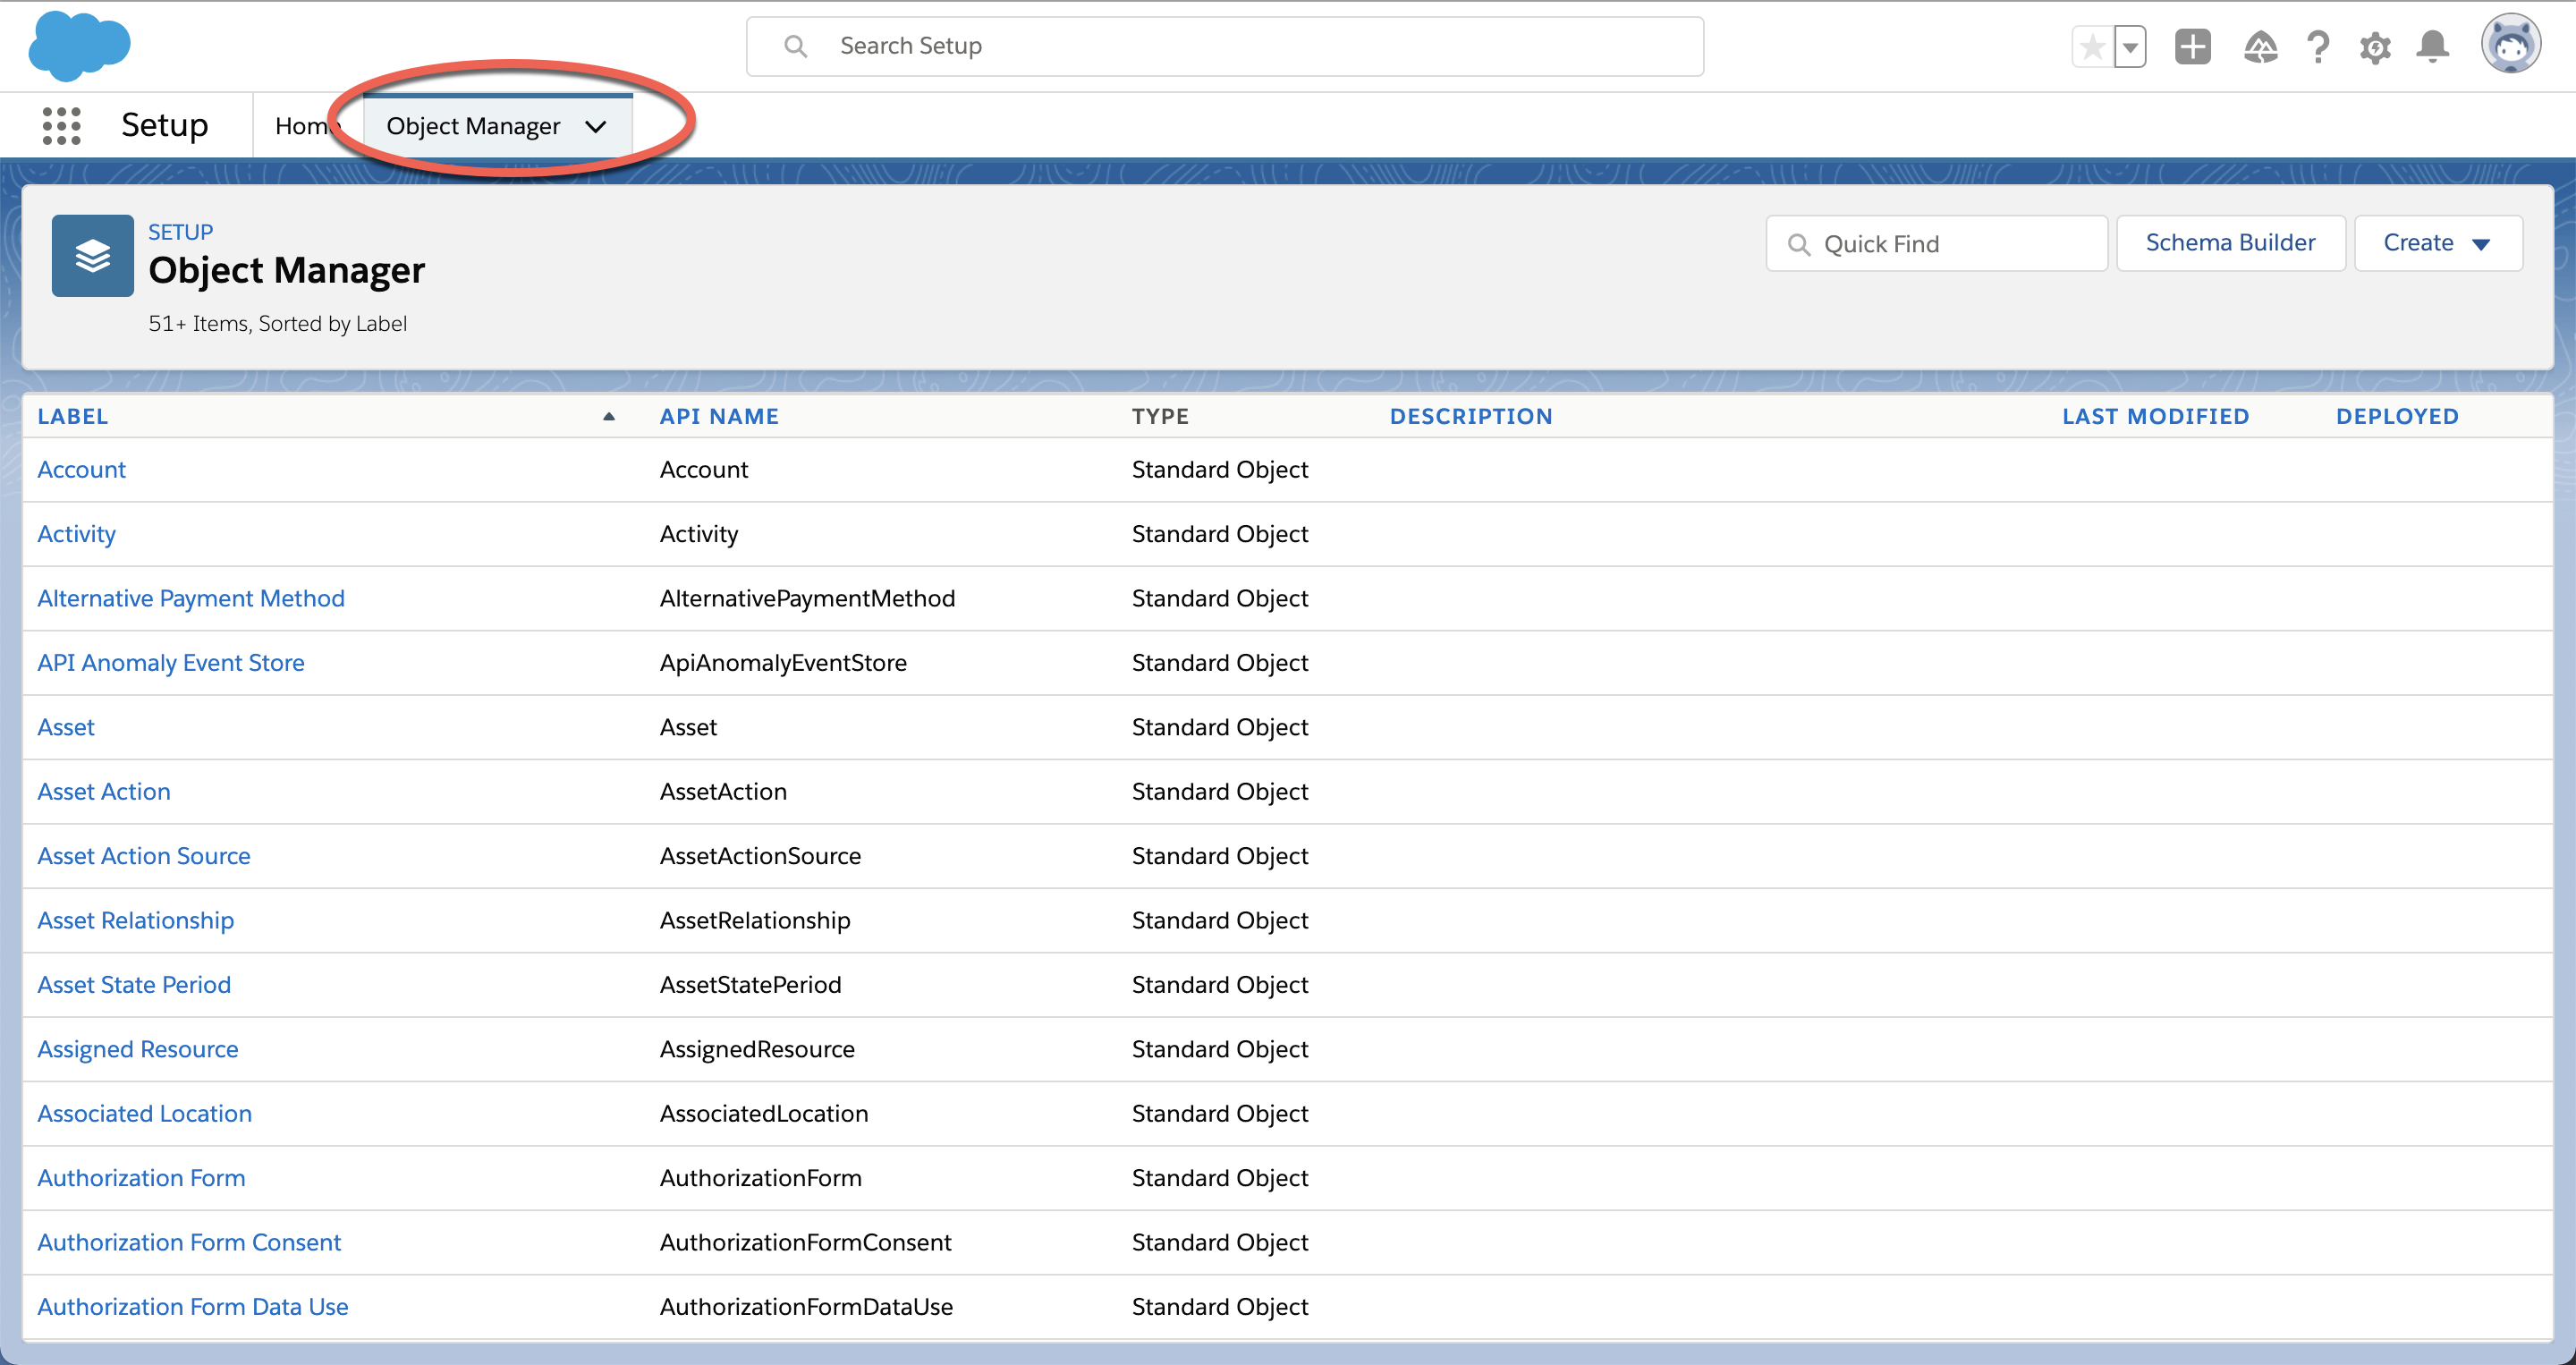Screen dimensions: 2576x1365
Task: Click the Quick Find search box
Action: coord(1937,243)
